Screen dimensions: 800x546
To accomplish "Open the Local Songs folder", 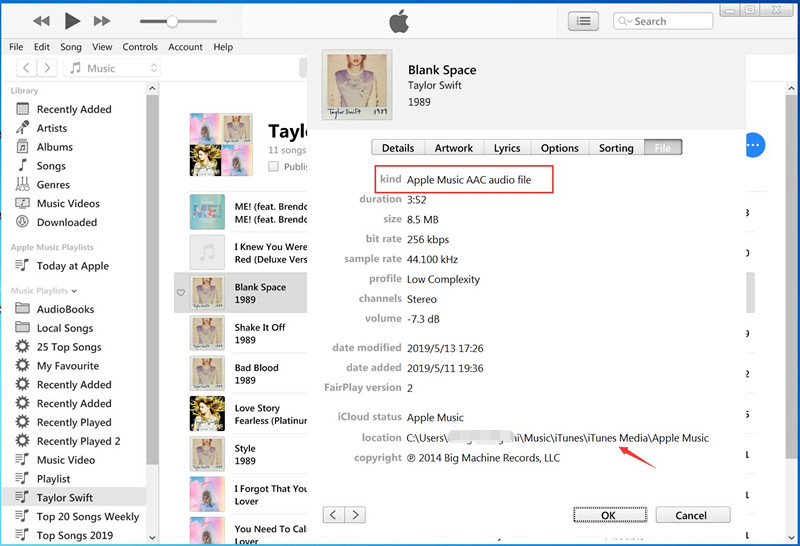I will click(65, 328).
